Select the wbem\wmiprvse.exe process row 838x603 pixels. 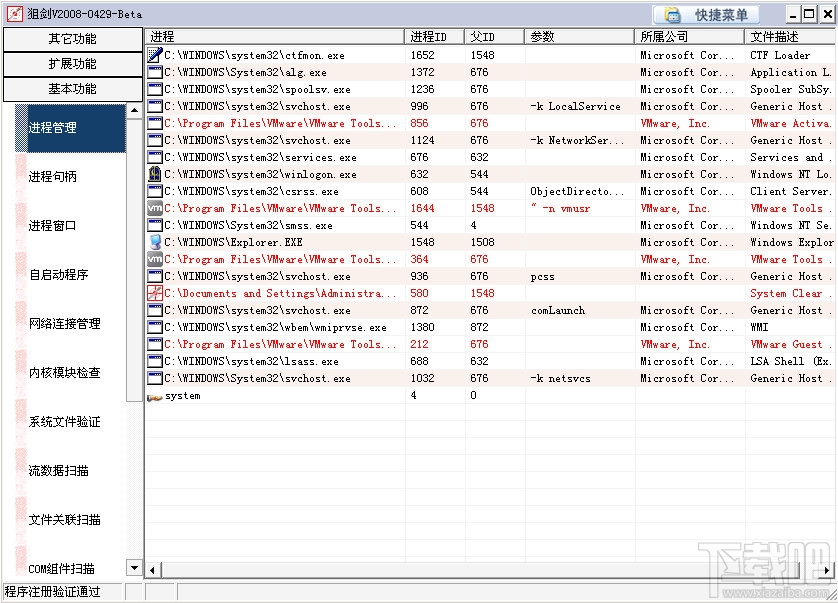pyautogui.click(x=490, y=327)
